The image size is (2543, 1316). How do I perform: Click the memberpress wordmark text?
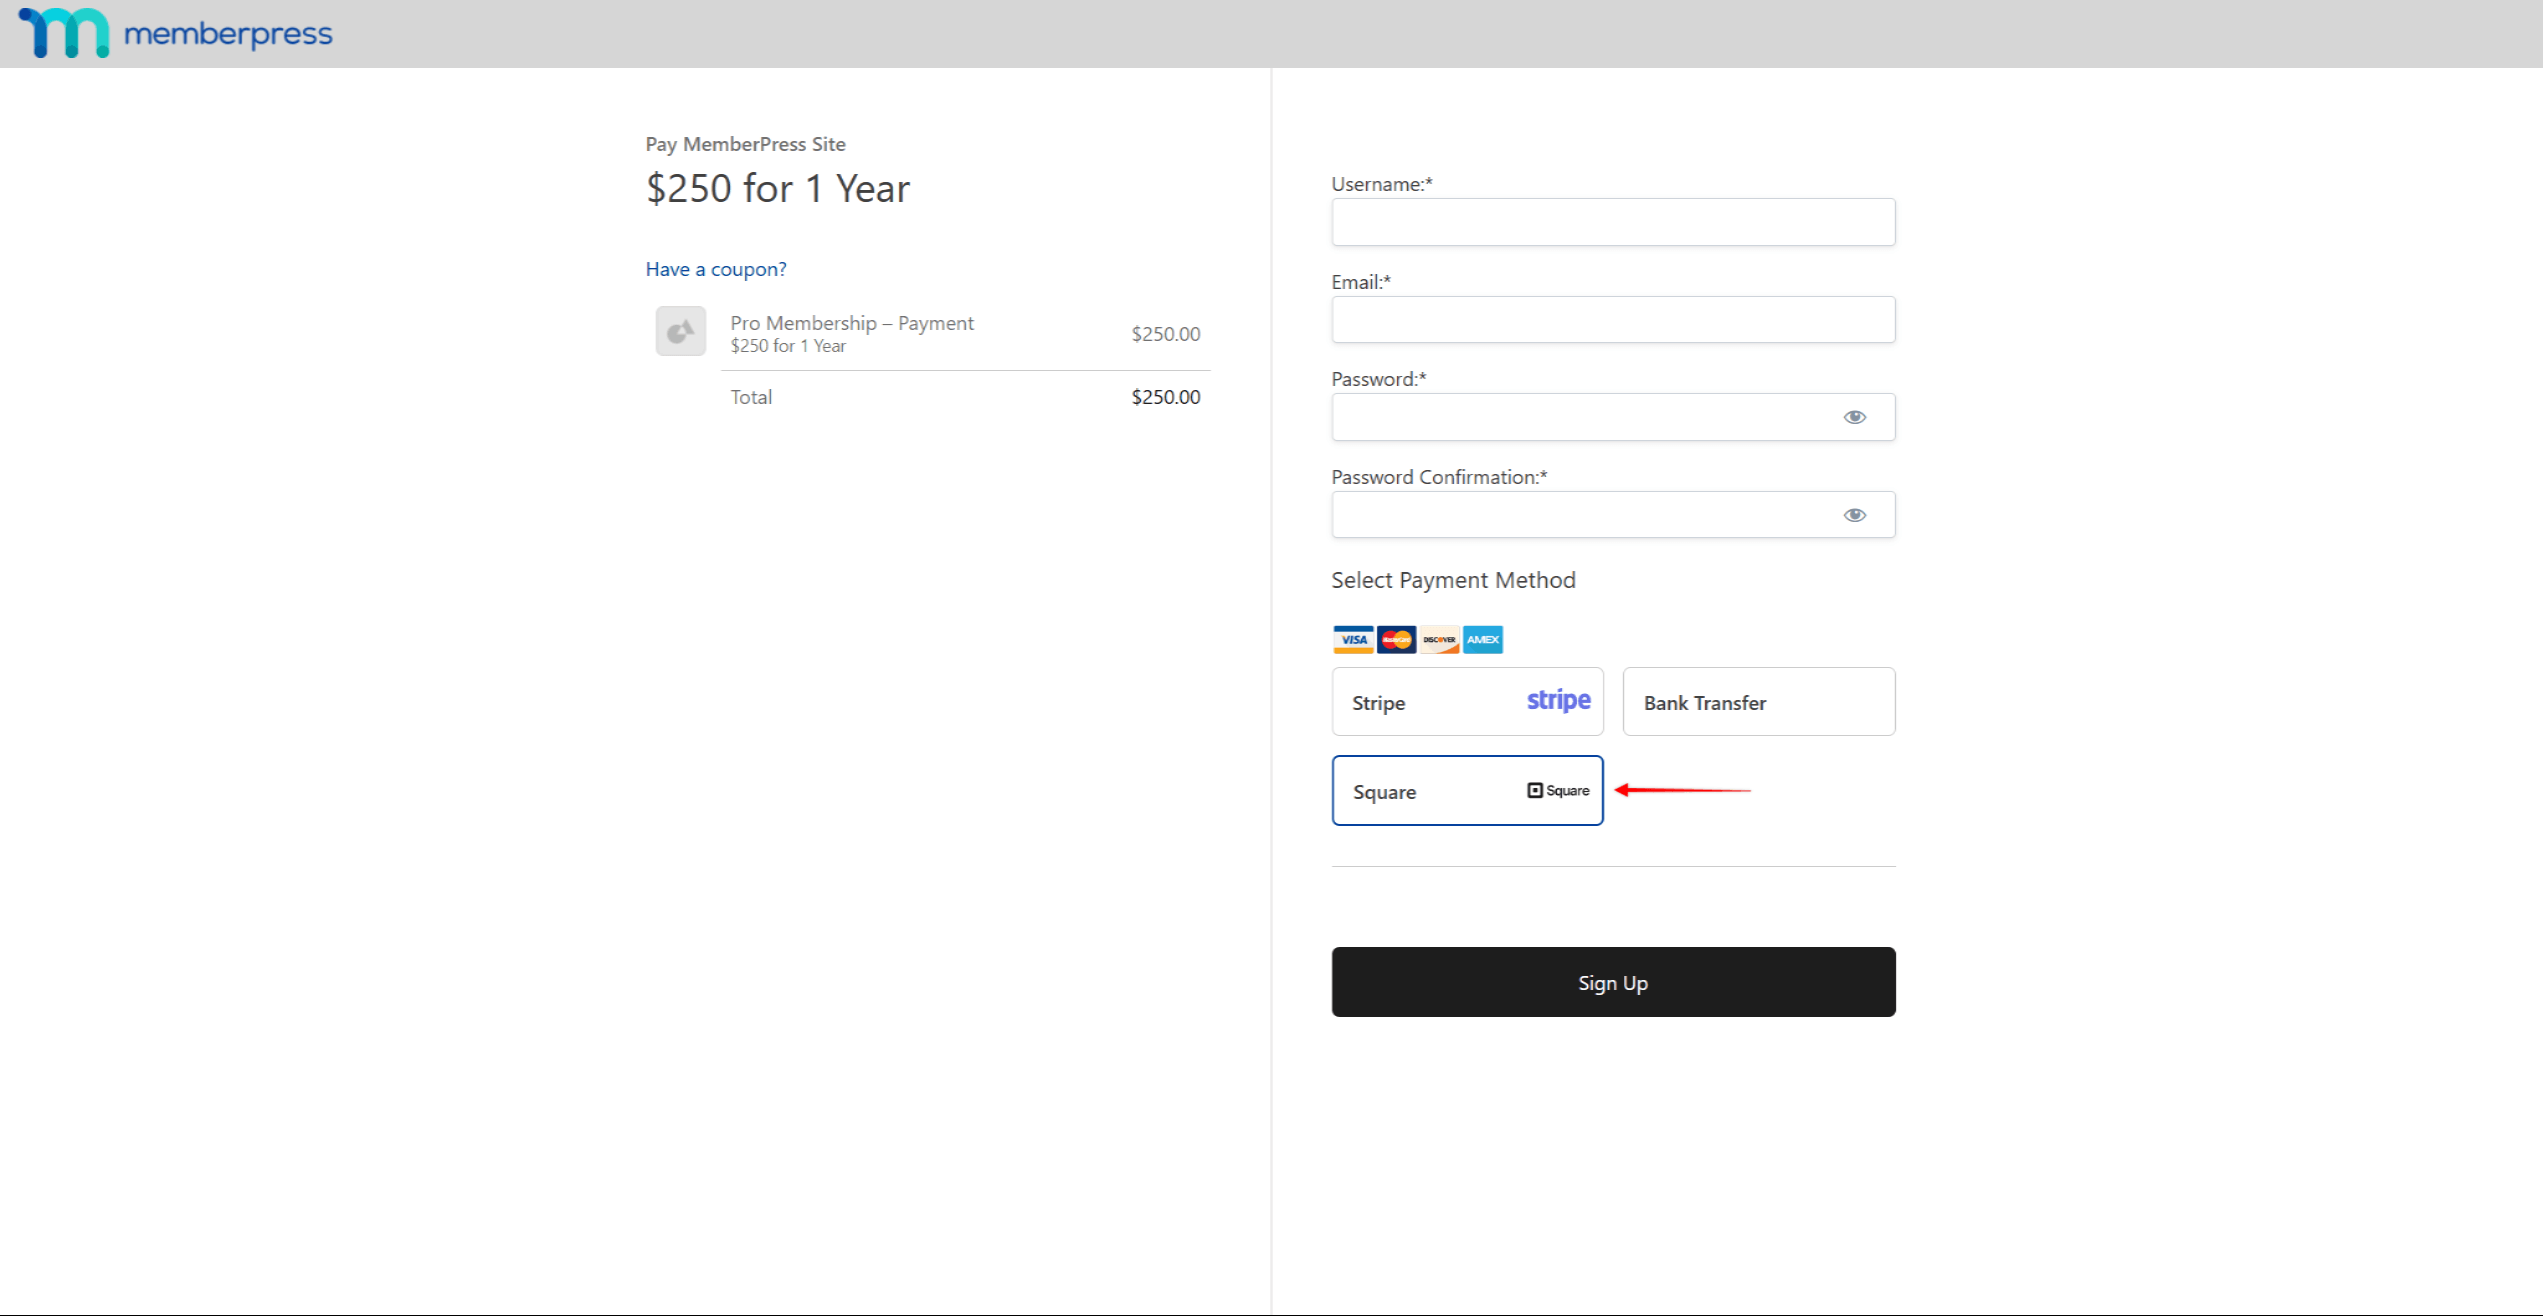point(228,34)
